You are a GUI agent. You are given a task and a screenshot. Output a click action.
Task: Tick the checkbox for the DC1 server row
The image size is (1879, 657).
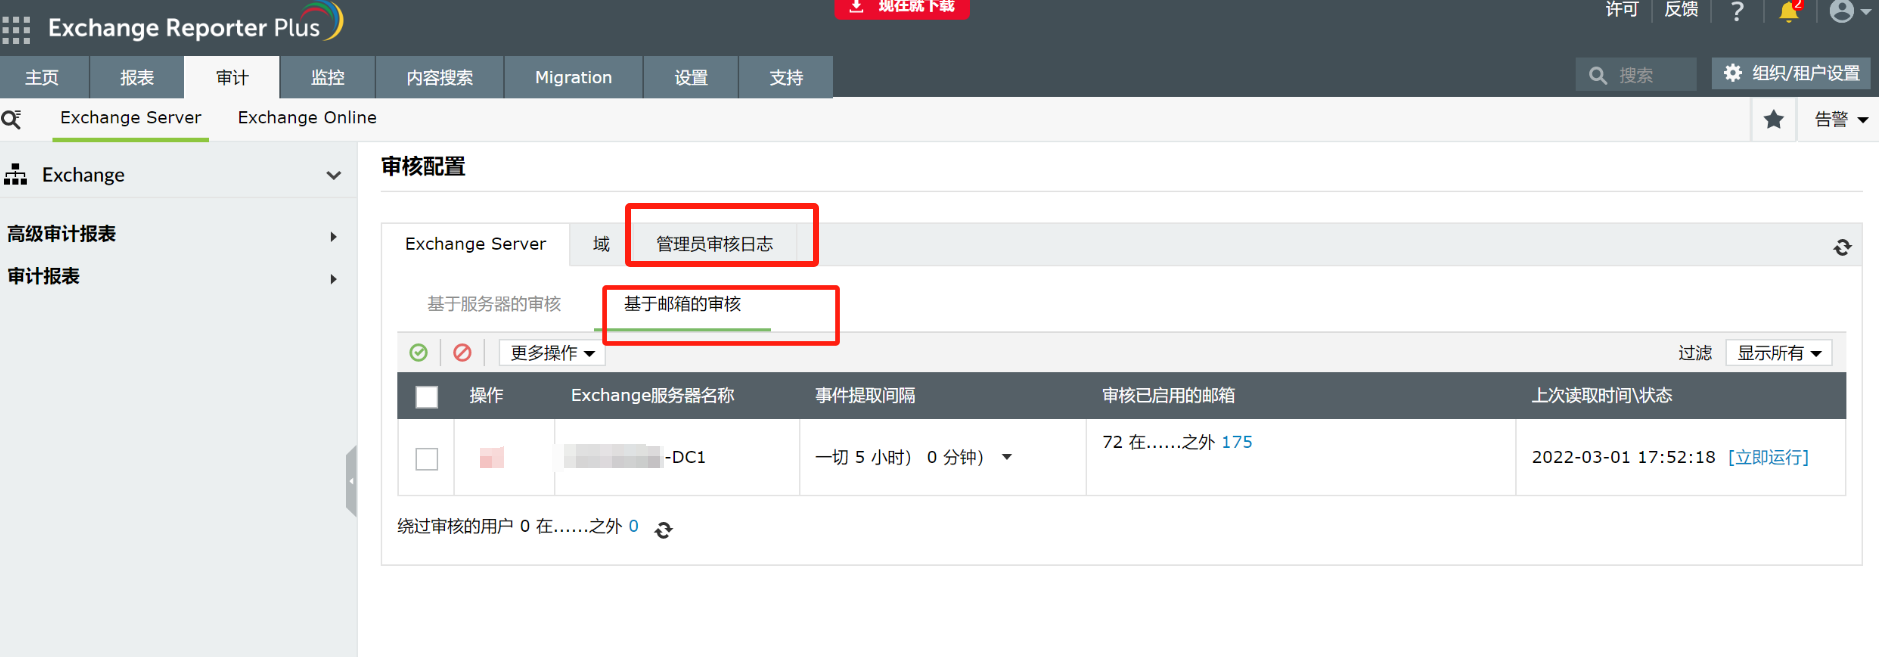(x=427, y=459)
